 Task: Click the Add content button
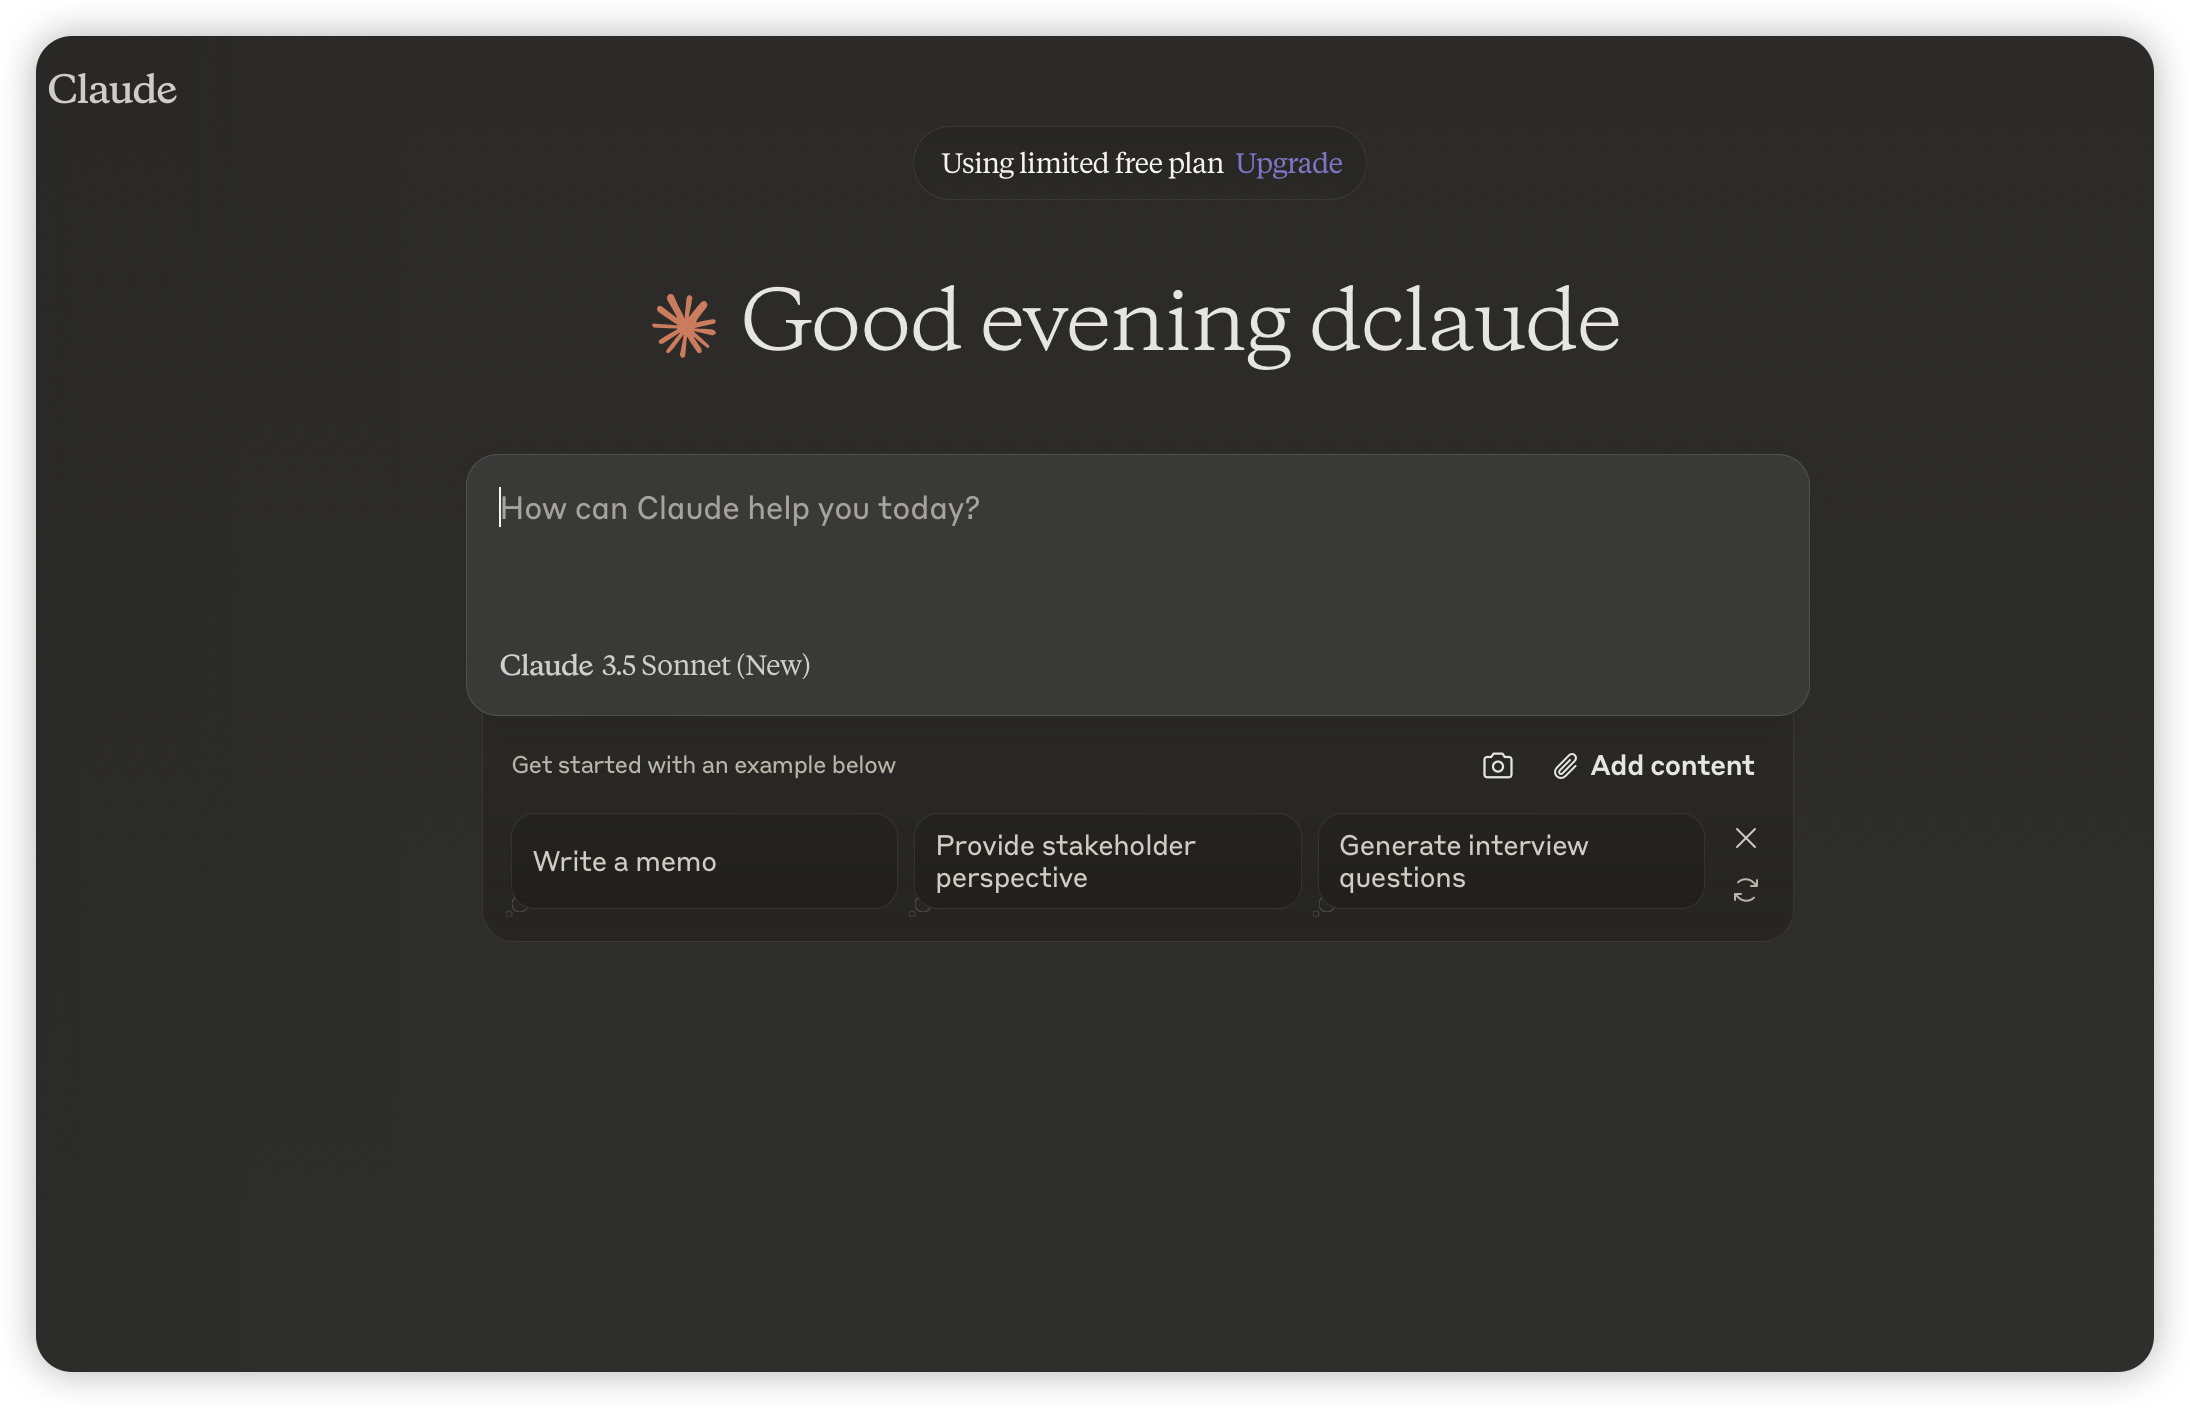[1654, 766]
